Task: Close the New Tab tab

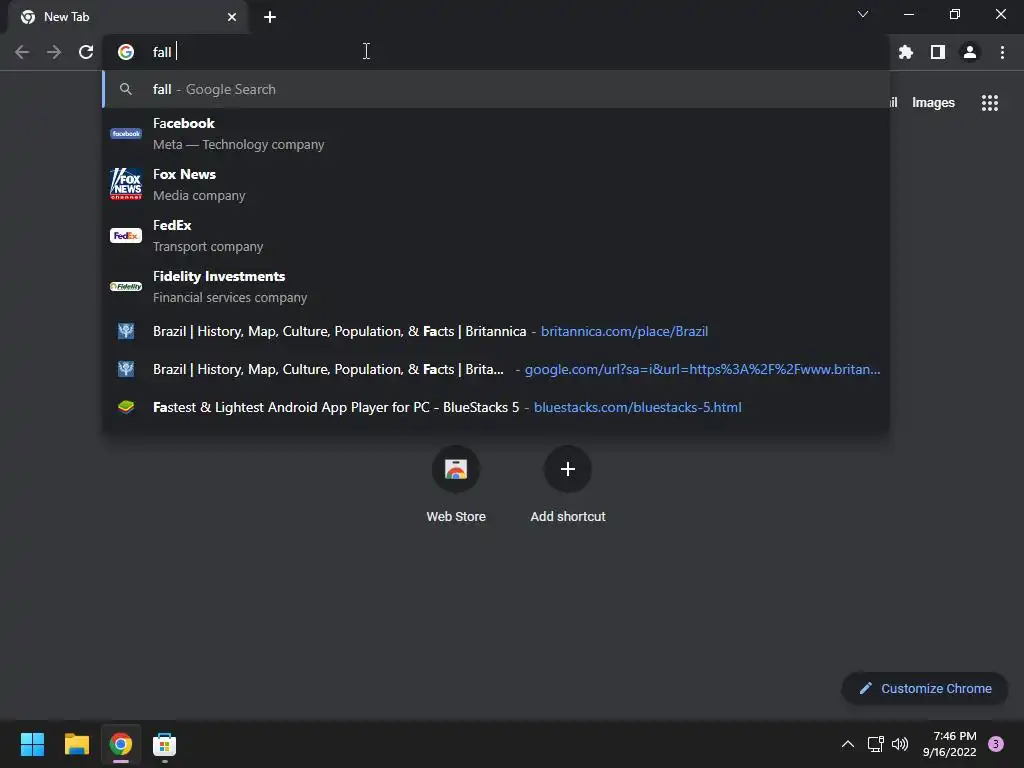Action: (232, 17)
